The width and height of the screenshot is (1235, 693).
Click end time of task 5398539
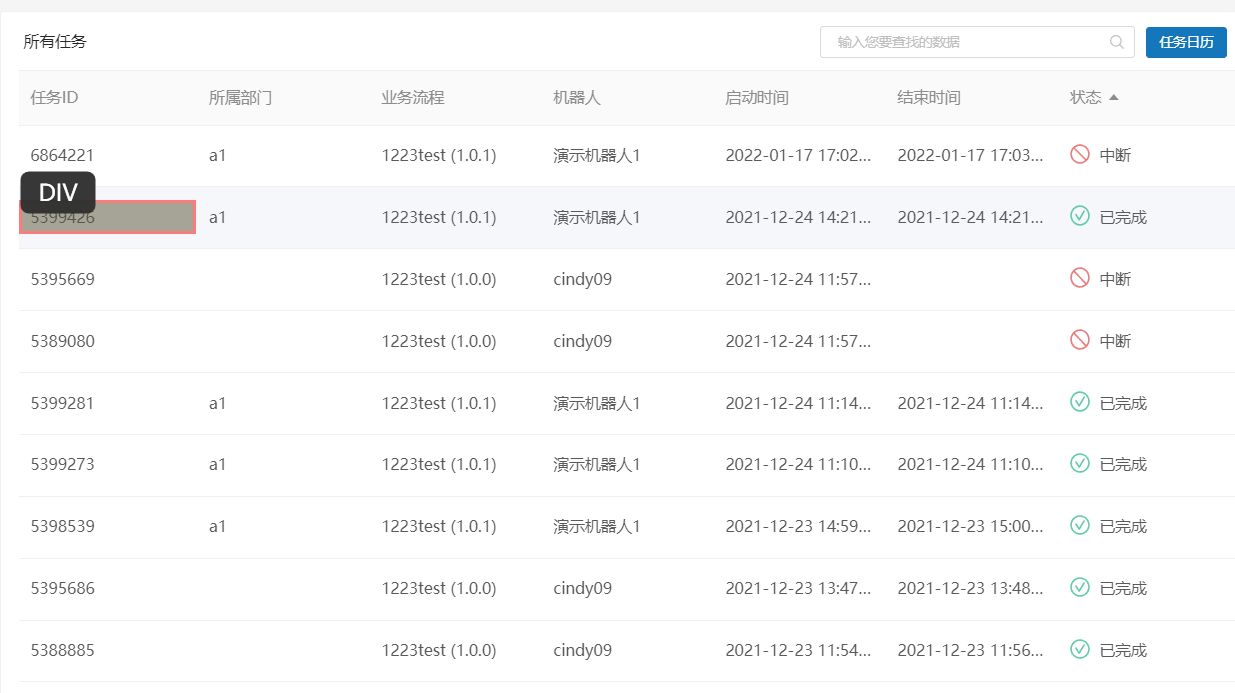(970, 526)
